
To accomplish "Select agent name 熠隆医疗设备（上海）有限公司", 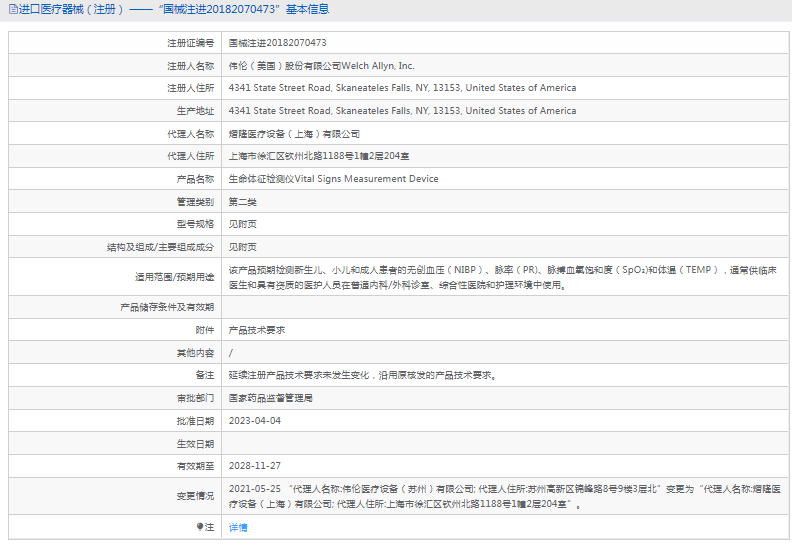I will click(294, 133).
